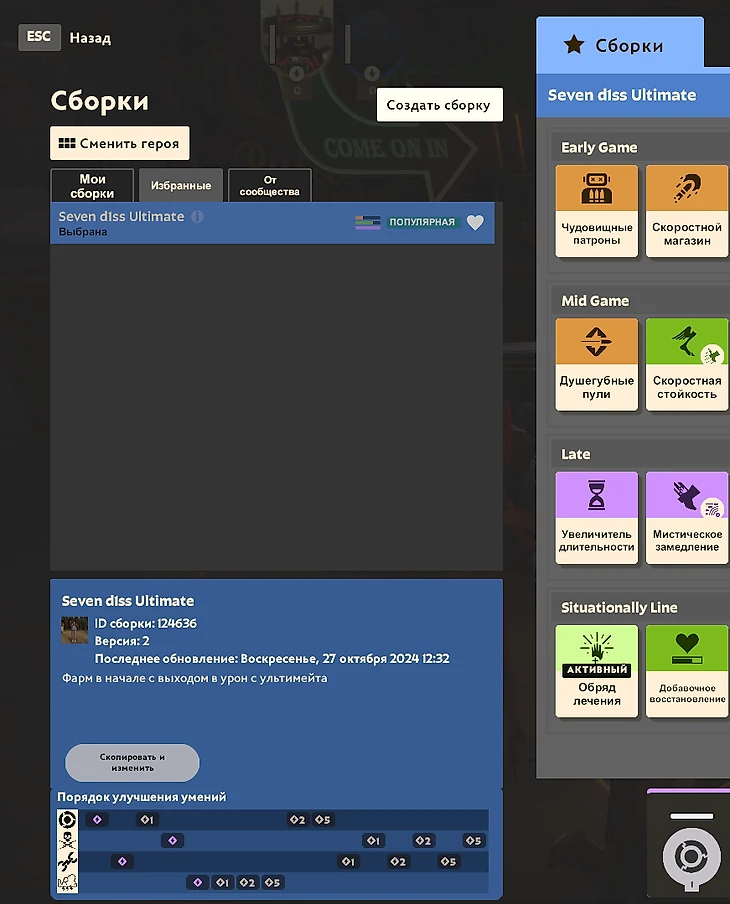
Task: Switch to the Избранные tab
Action: (x=180, y=186)
